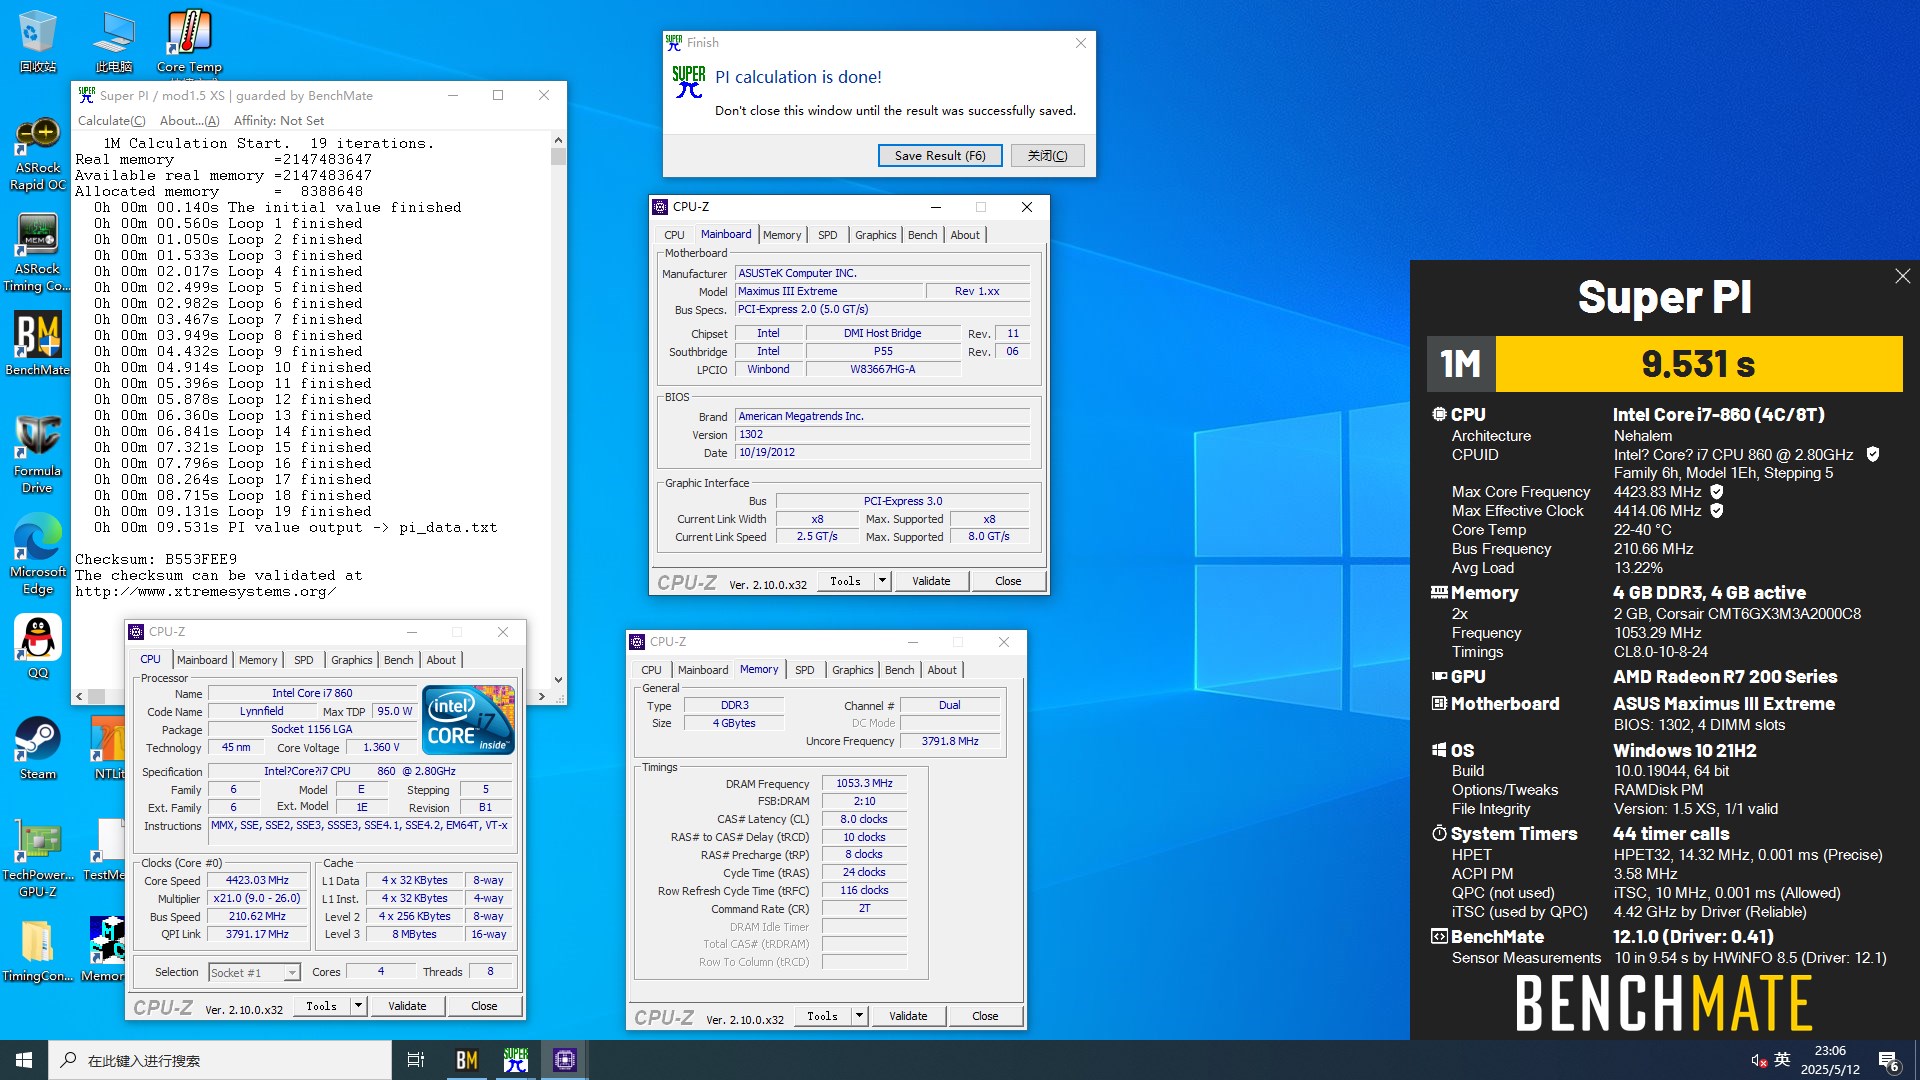
Task: Open Tools dropdown arrow in CPU-Z Memory window
Action: pos(859,1016)
